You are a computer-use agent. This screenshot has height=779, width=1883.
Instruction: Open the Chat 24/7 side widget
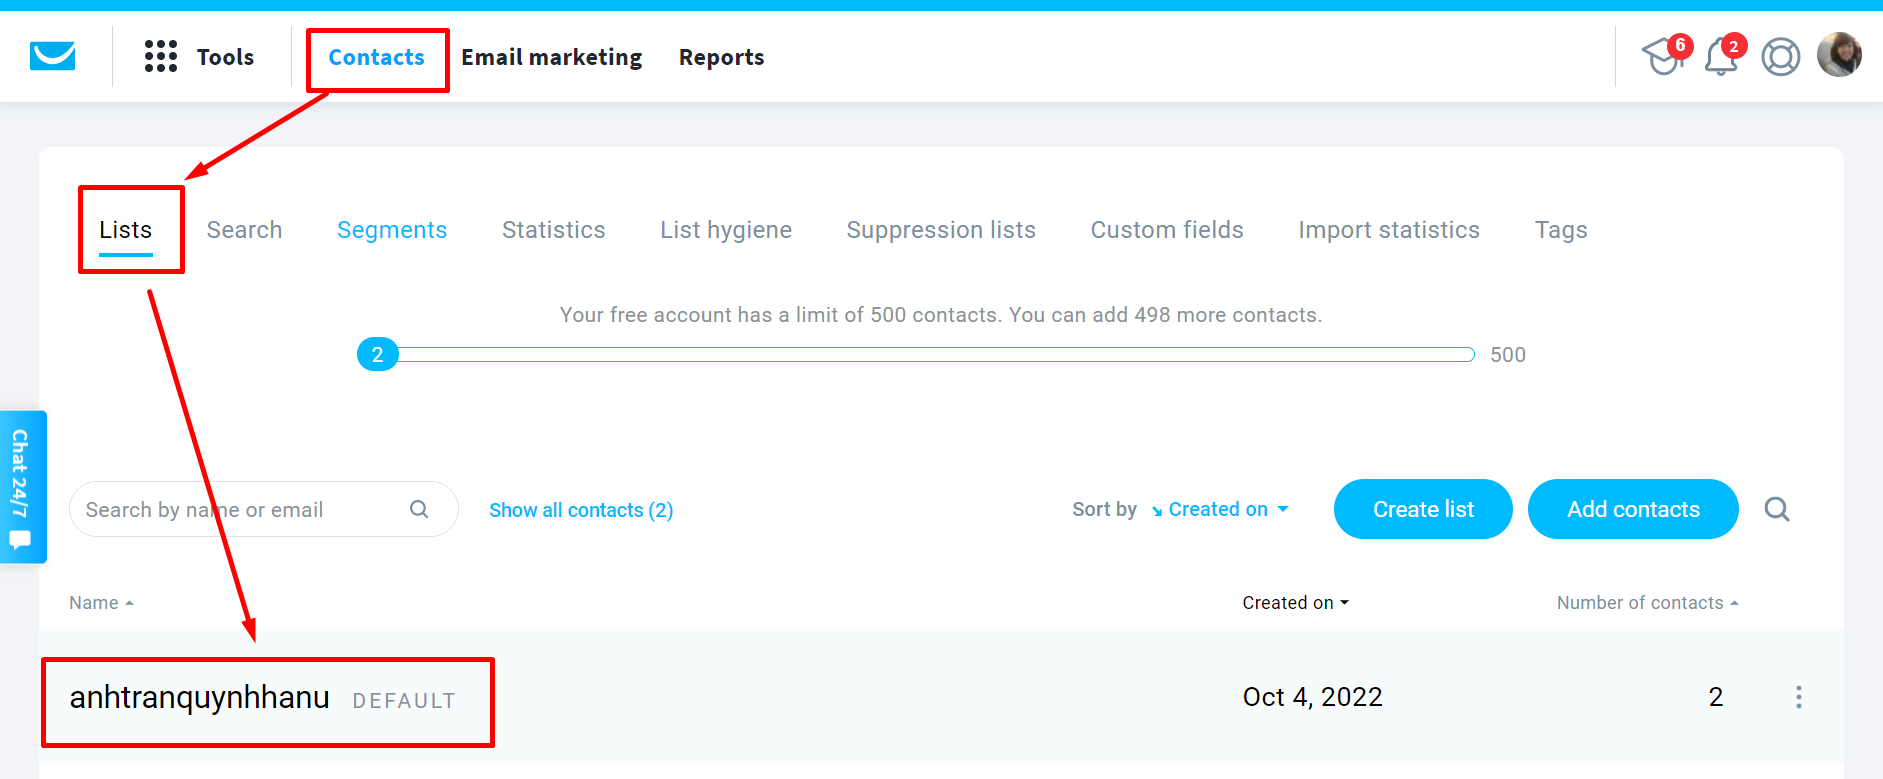point(21,487)
